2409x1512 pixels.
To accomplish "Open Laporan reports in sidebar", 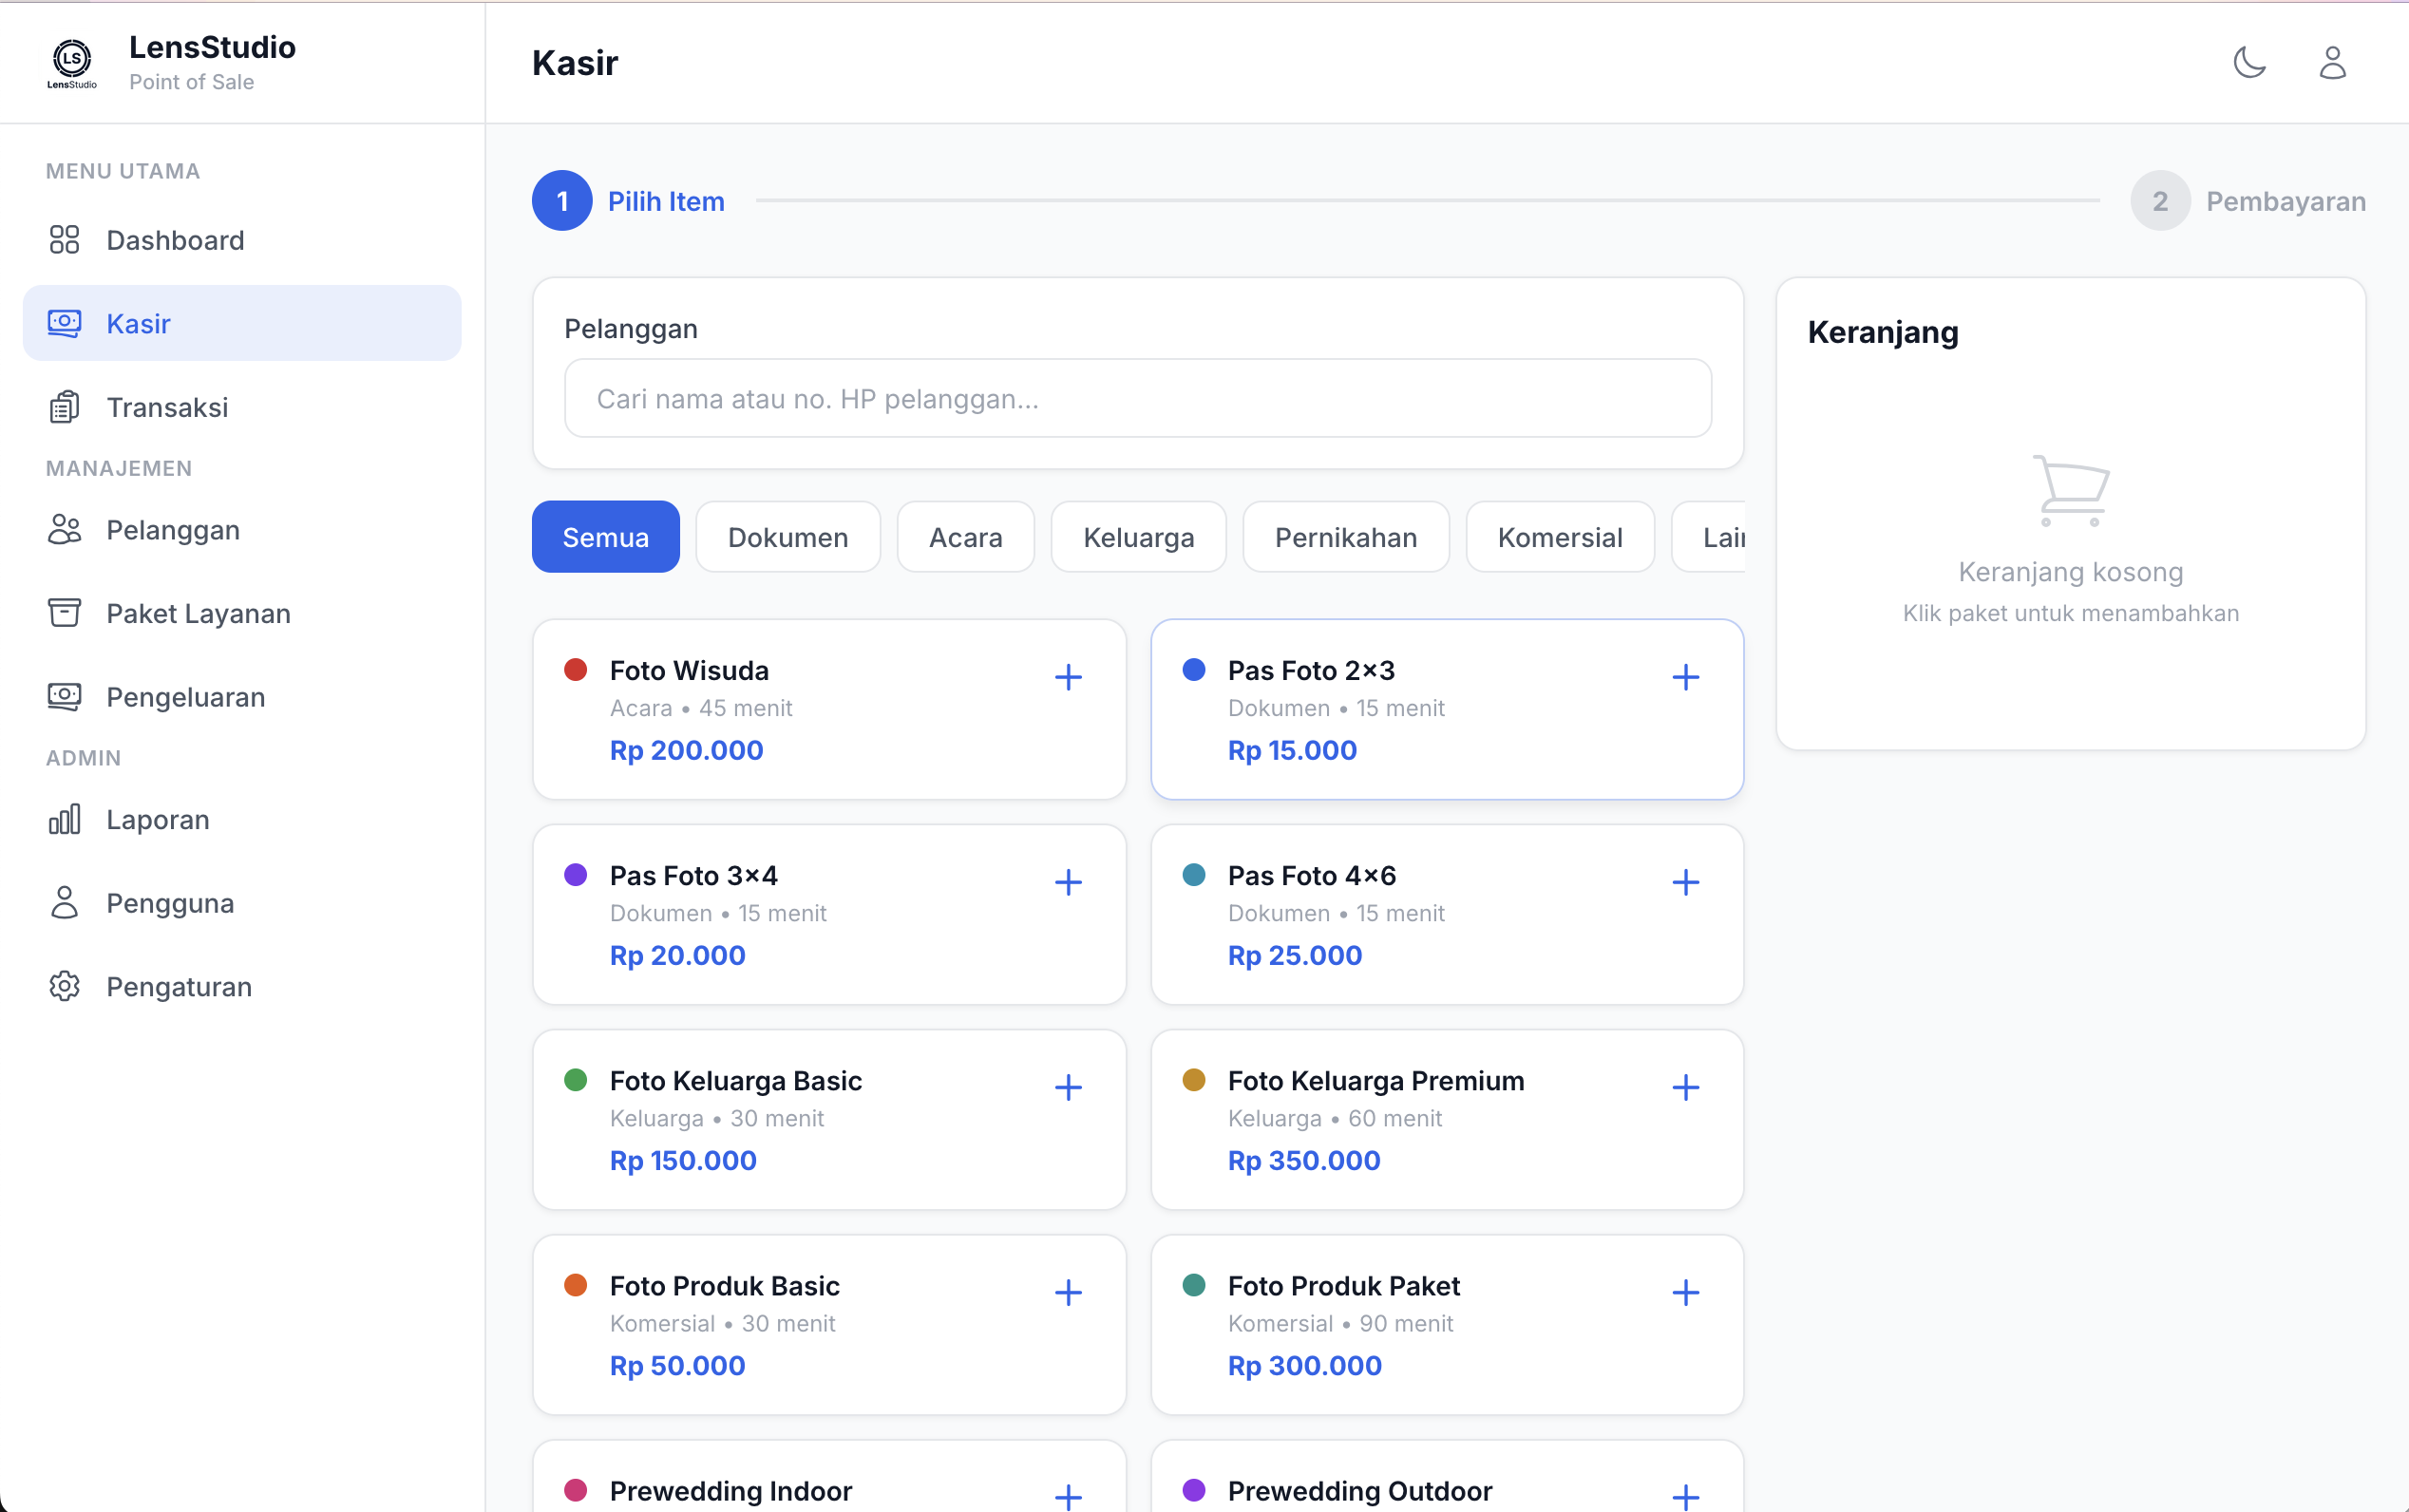I will point(158,820).
